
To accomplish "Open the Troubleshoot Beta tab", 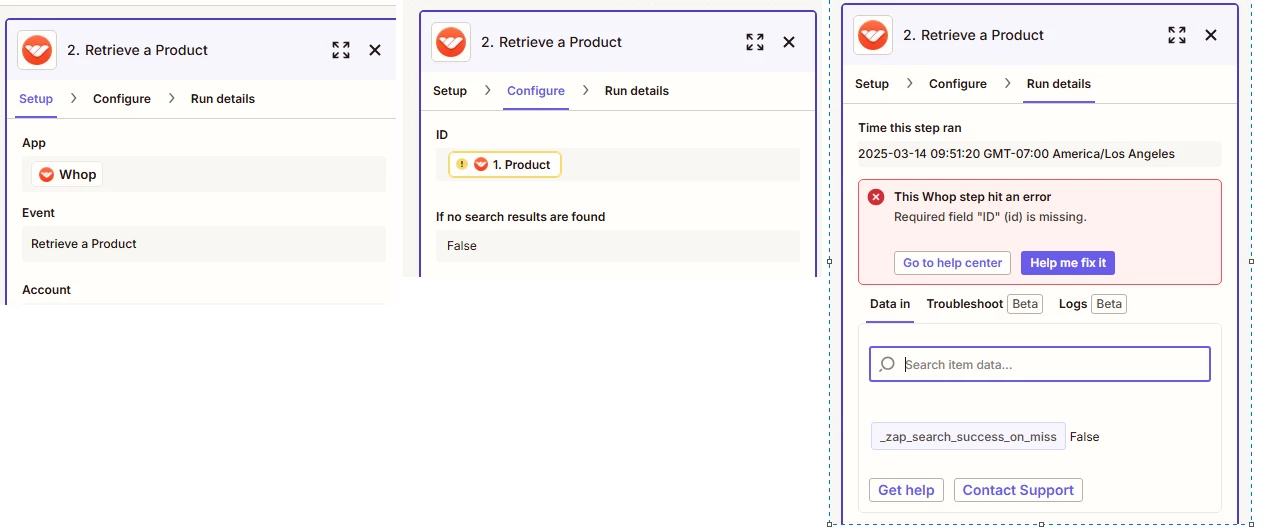I will point(984,303).
